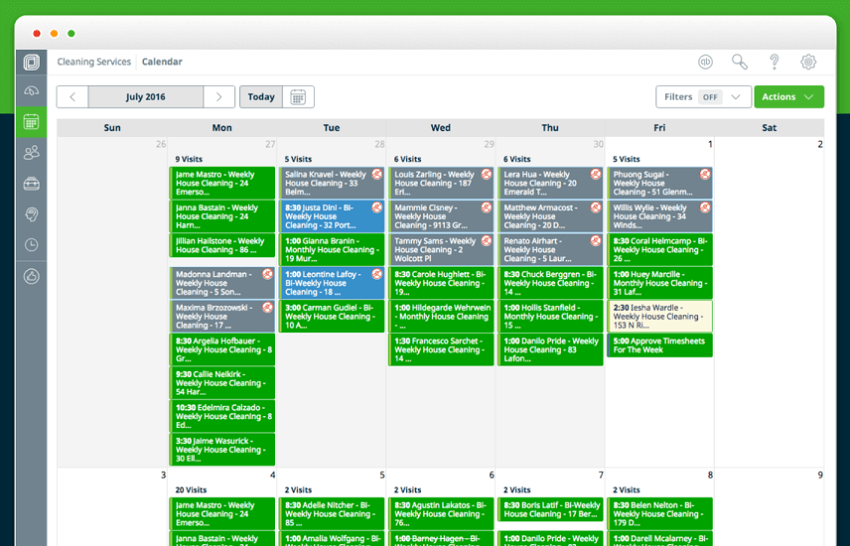This screenshot has height=546, width=850.
Task: Open Jillian Hailstone weekly cleaning visit
Action: coord(222,246)
